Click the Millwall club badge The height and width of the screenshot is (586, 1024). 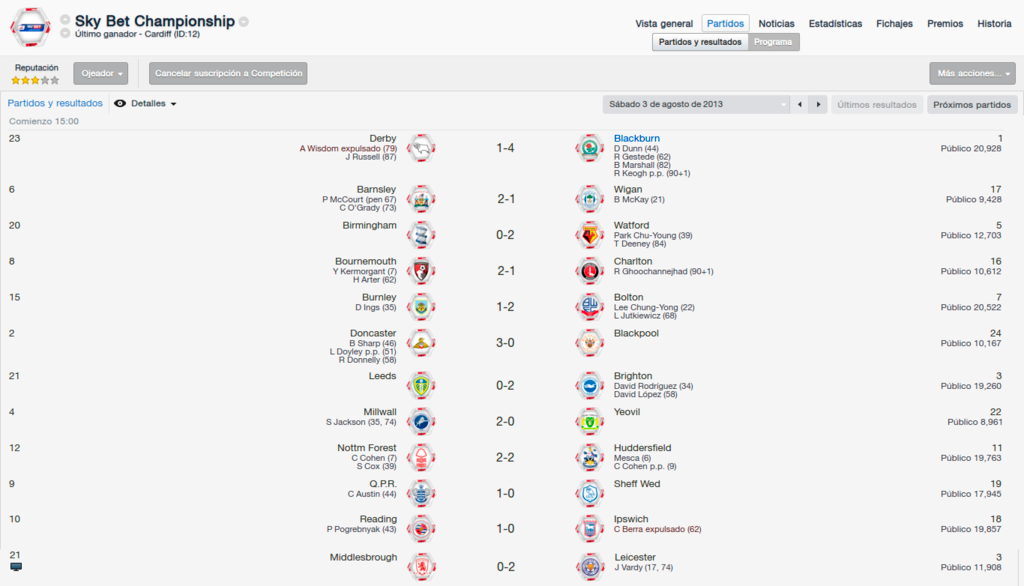(421, 421)
